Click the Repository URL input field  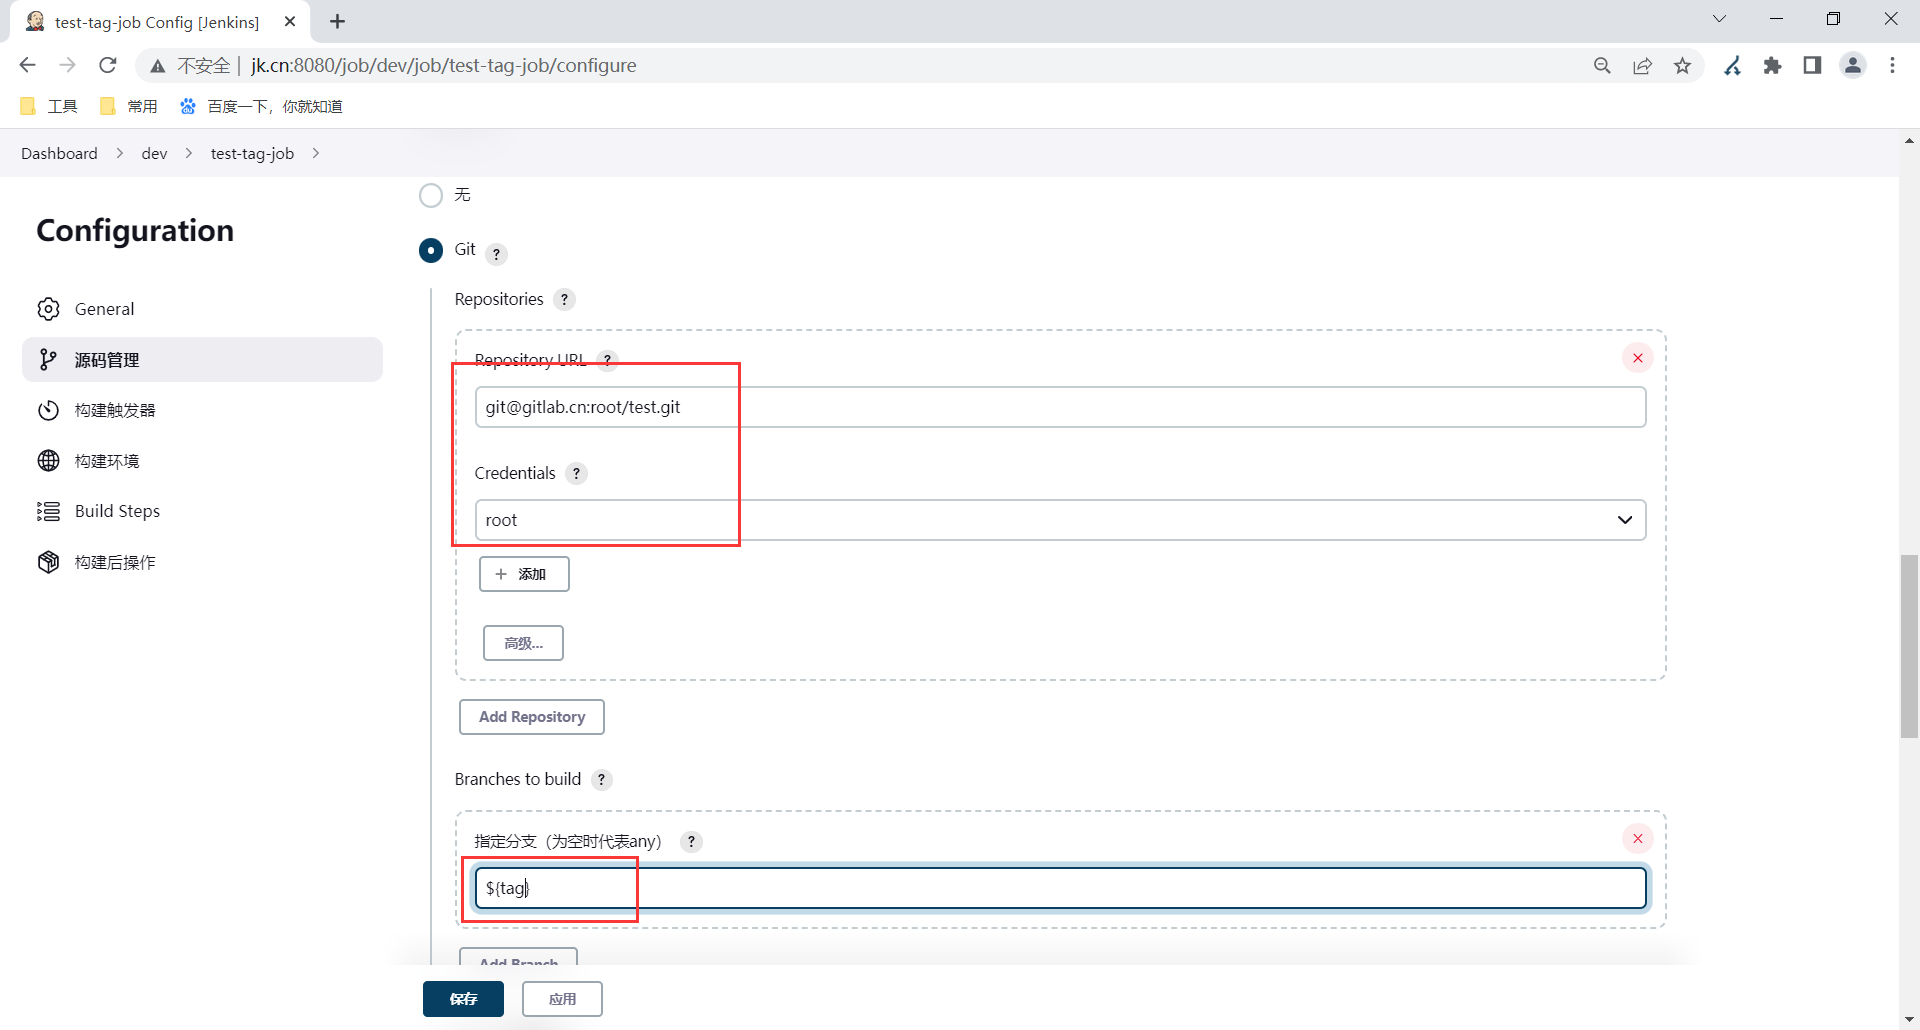click(1060, 407)
